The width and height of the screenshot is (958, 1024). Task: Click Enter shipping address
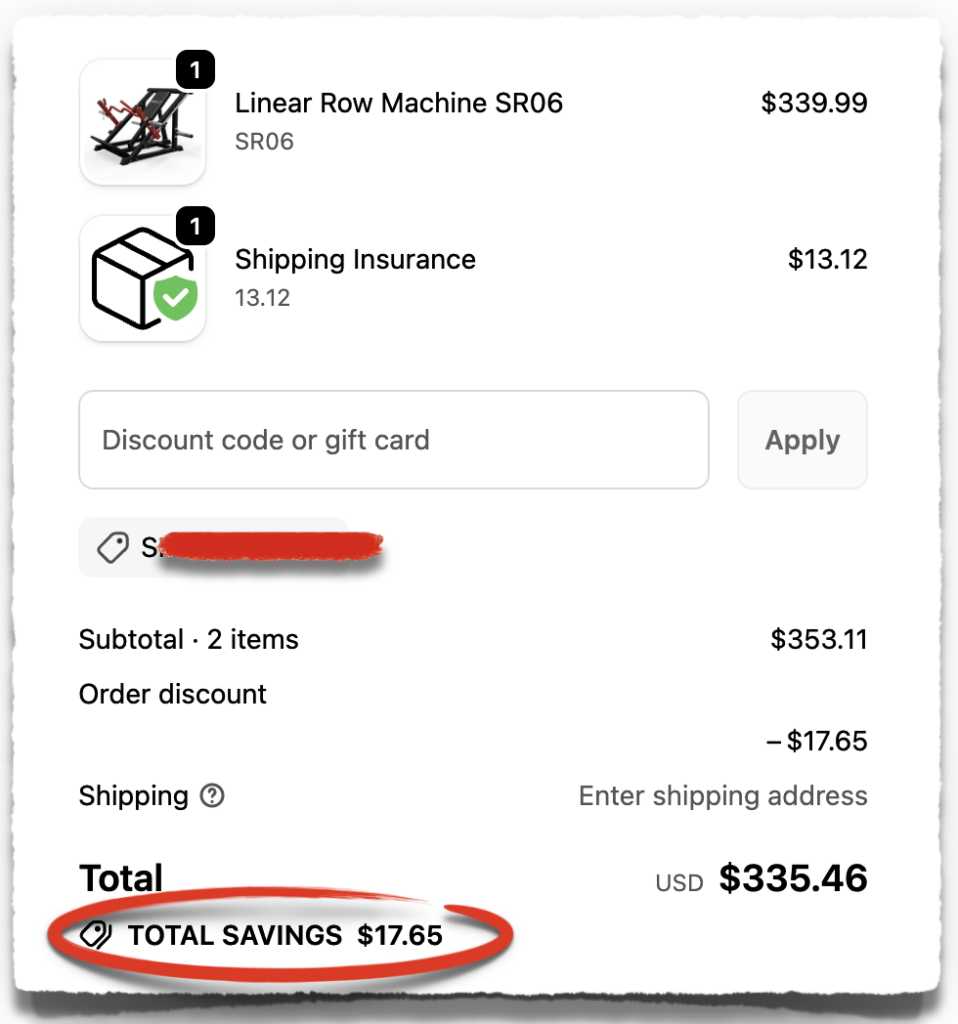click(722, 796)
